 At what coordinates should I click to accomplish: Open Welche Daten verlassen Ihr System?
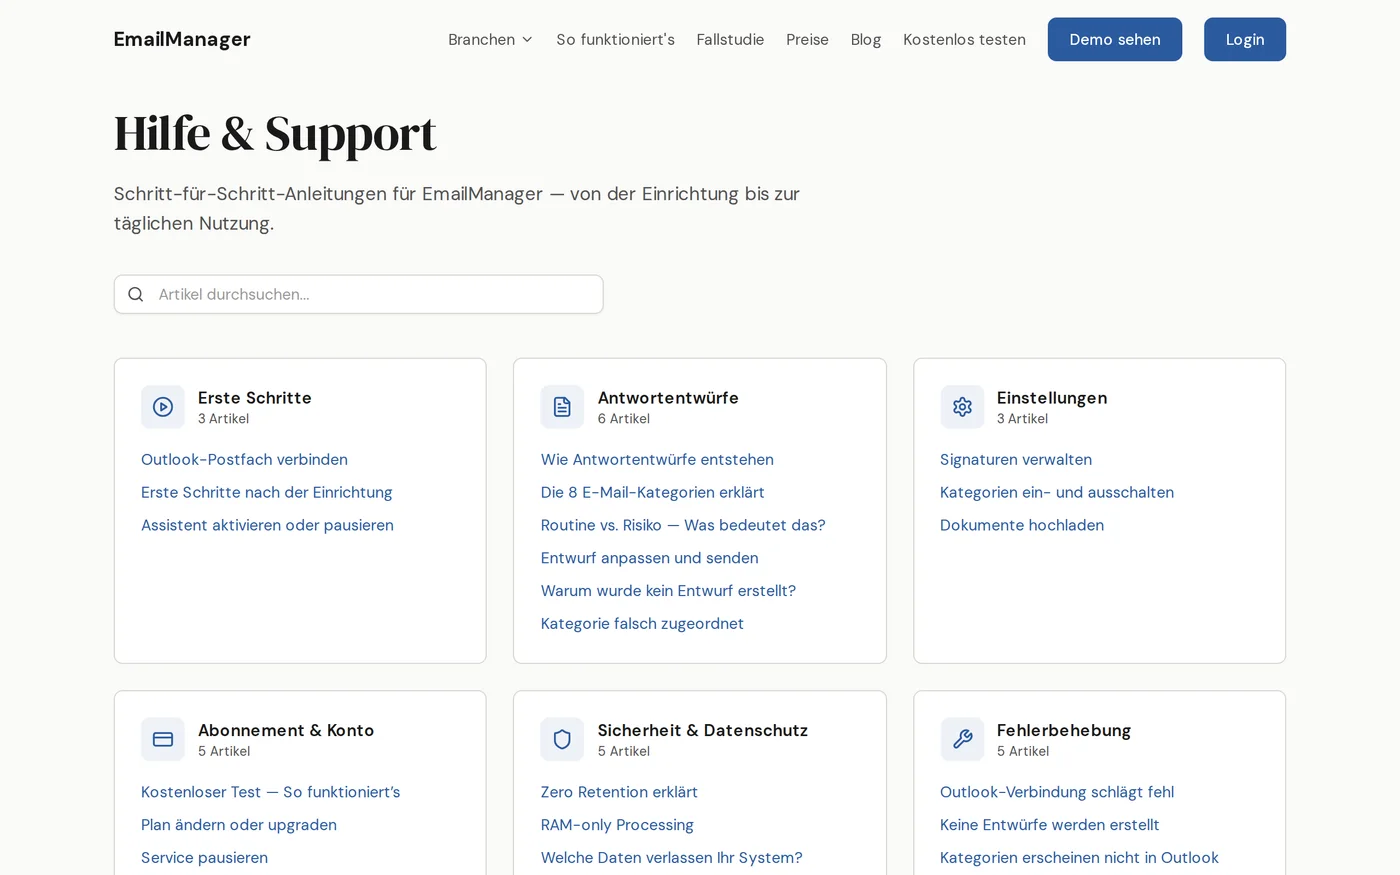click(671, 858)
